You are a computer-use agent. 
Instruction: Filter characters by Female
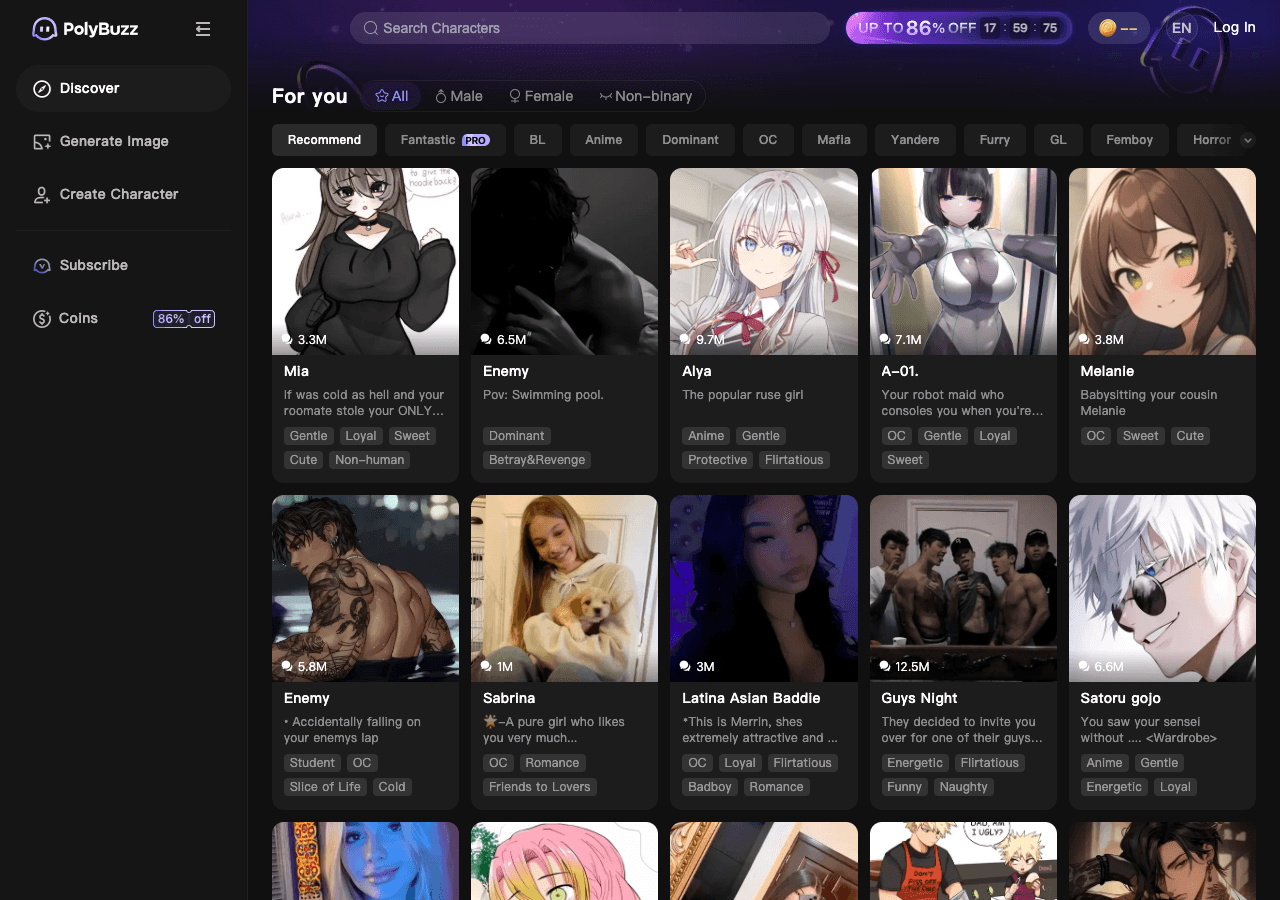click(541, 96)
